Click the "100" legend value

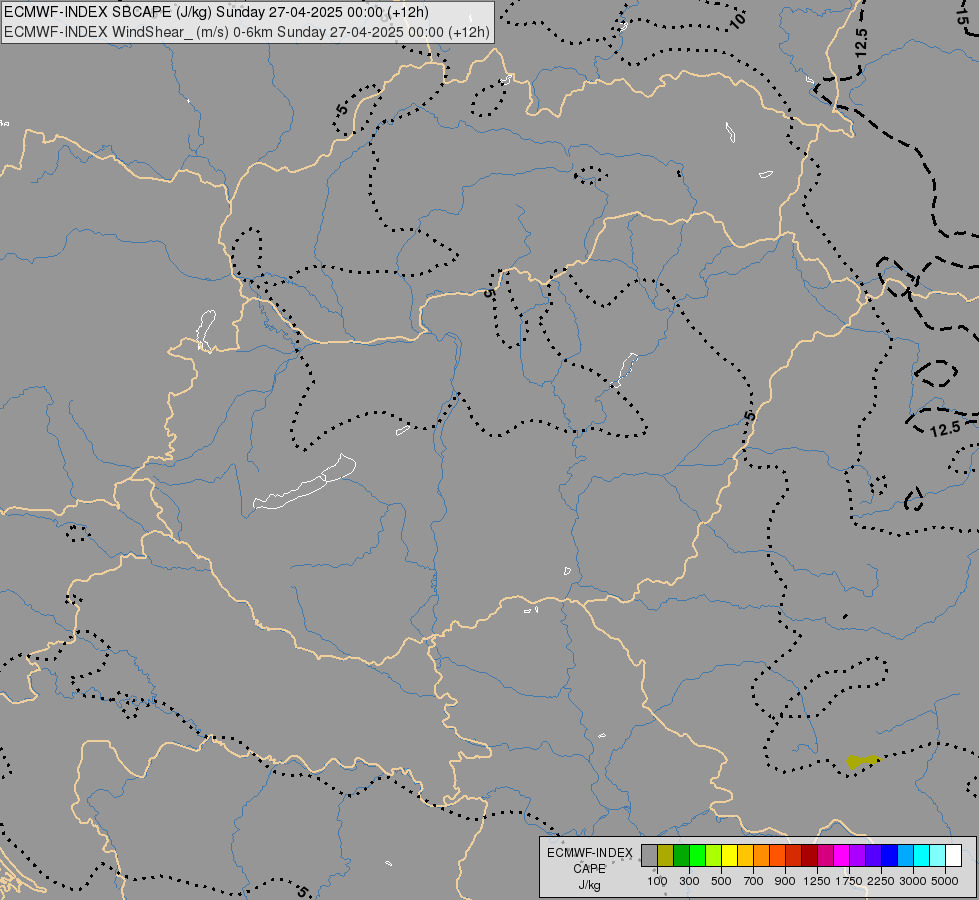coord(657,881)
